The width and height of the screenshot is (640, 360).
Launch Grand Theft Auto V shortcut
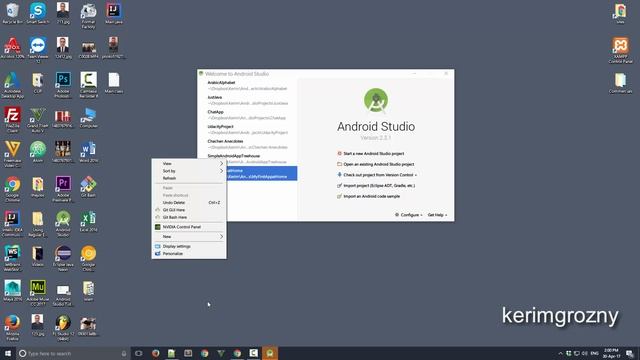(38, 120)
